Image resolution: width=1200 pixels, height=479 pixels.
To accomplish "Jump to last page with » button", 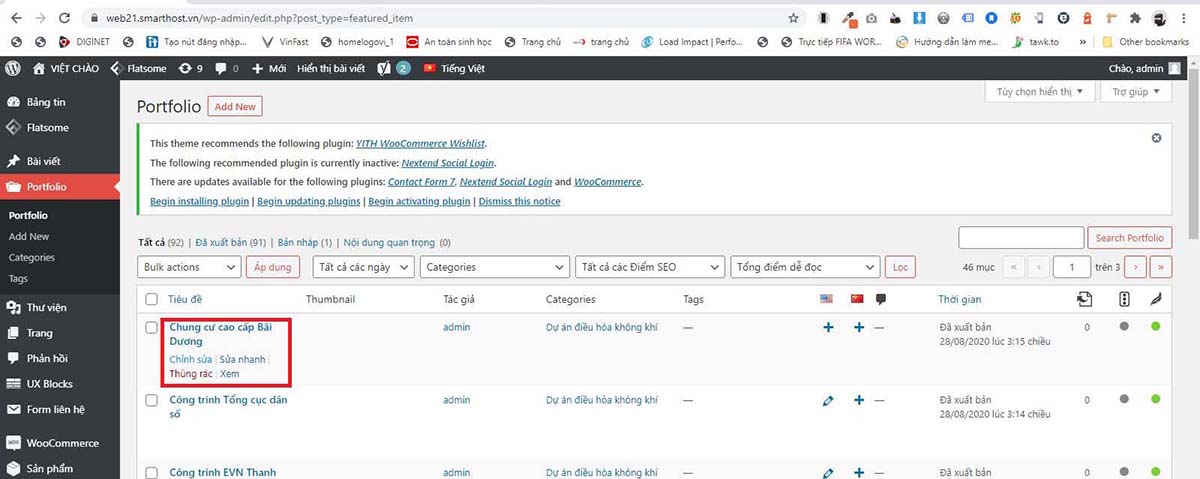I will (x=1161, y=267).
